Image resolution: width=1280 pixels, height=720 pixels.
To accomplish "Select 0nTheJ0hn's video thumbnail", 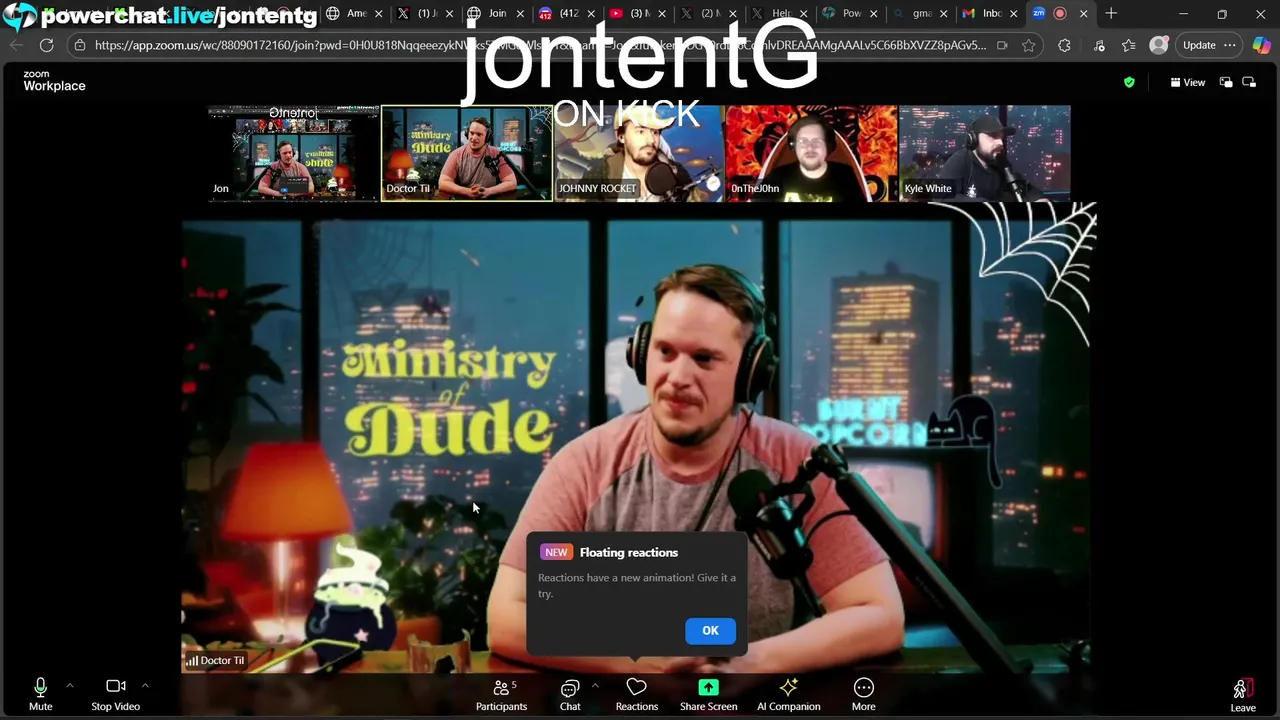I will point(812,153).
